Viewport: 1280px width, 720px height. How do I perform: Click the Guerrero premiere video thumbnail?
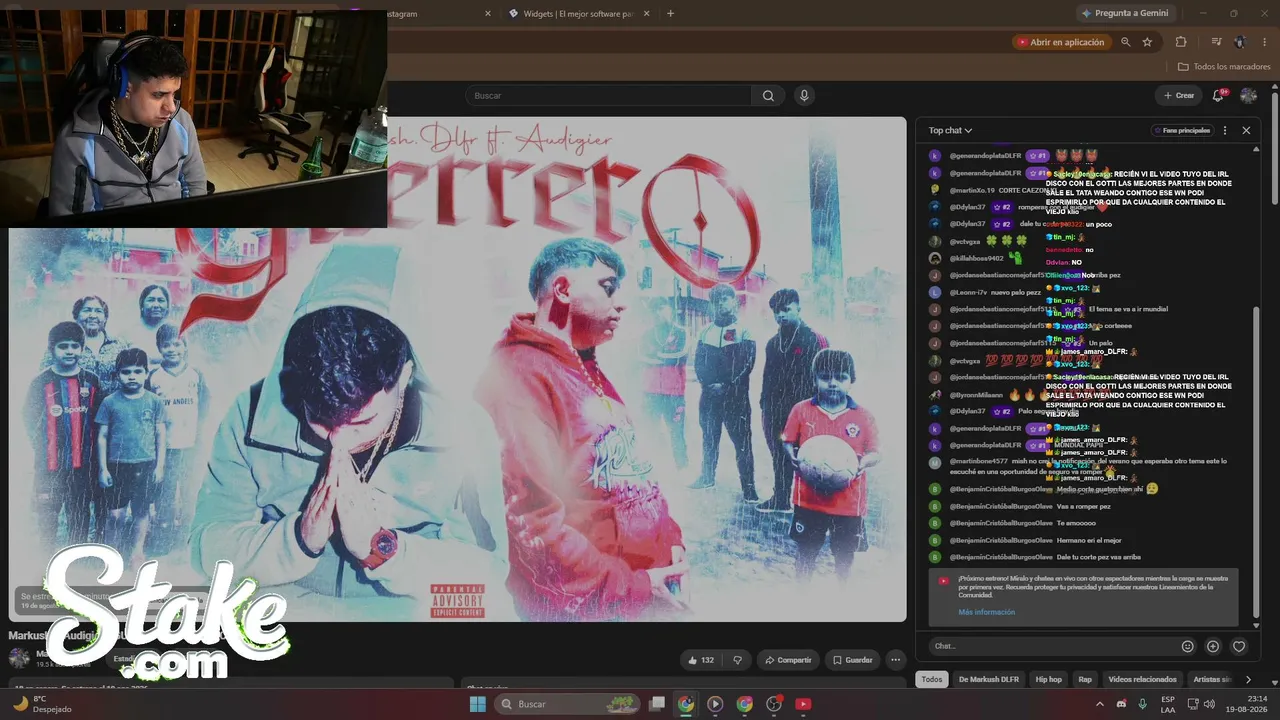[x=458, y=369]
